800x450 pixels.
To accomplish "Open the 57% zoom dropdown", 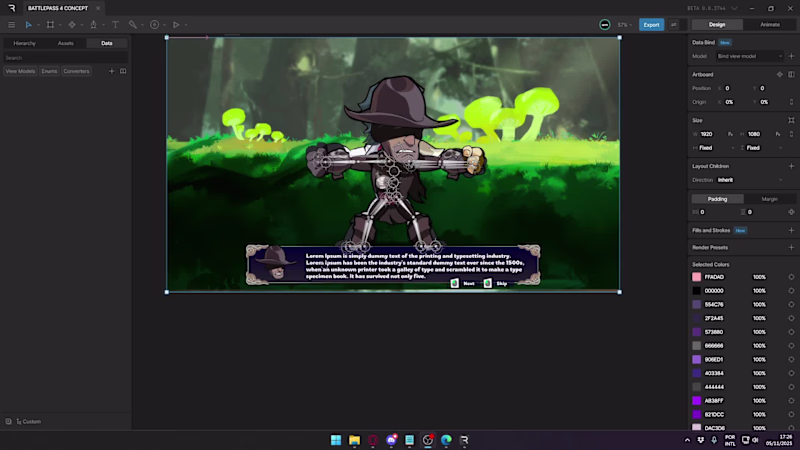I will pyautogui.click(x=624, y=24).
